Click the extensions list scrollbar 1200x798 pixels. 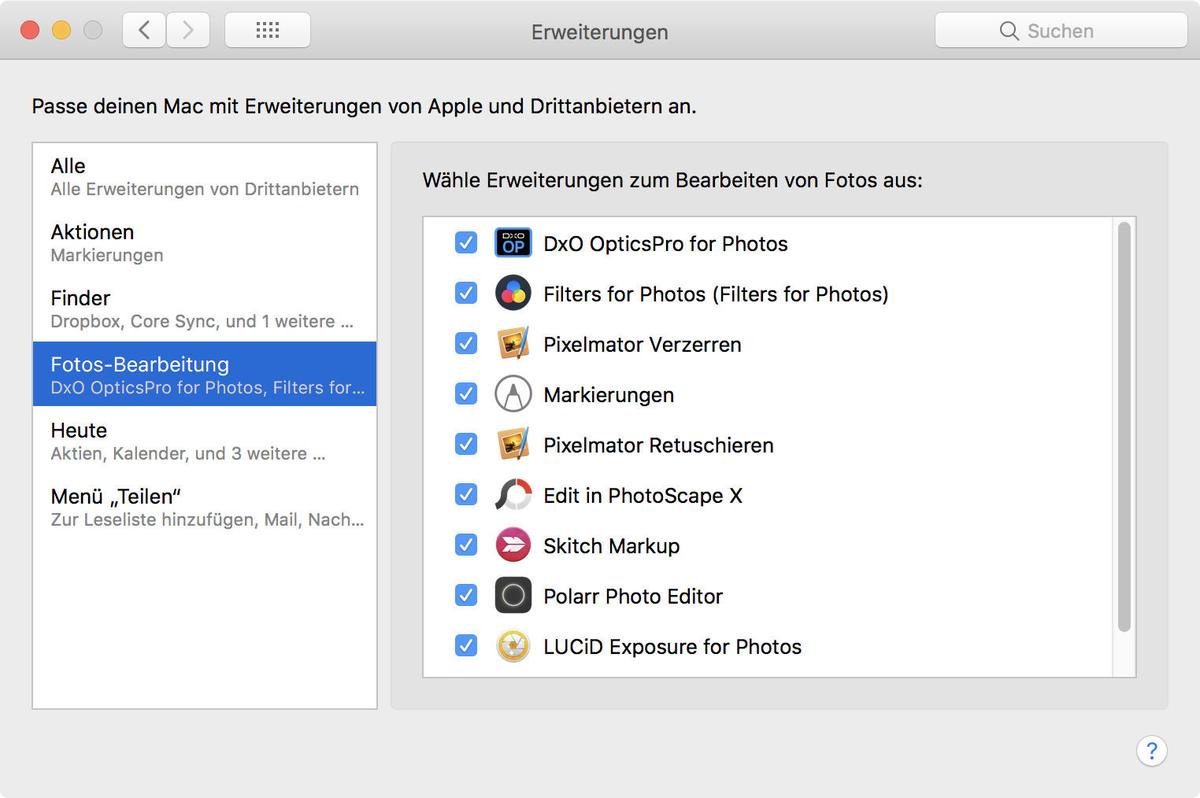click(1124, 427)
